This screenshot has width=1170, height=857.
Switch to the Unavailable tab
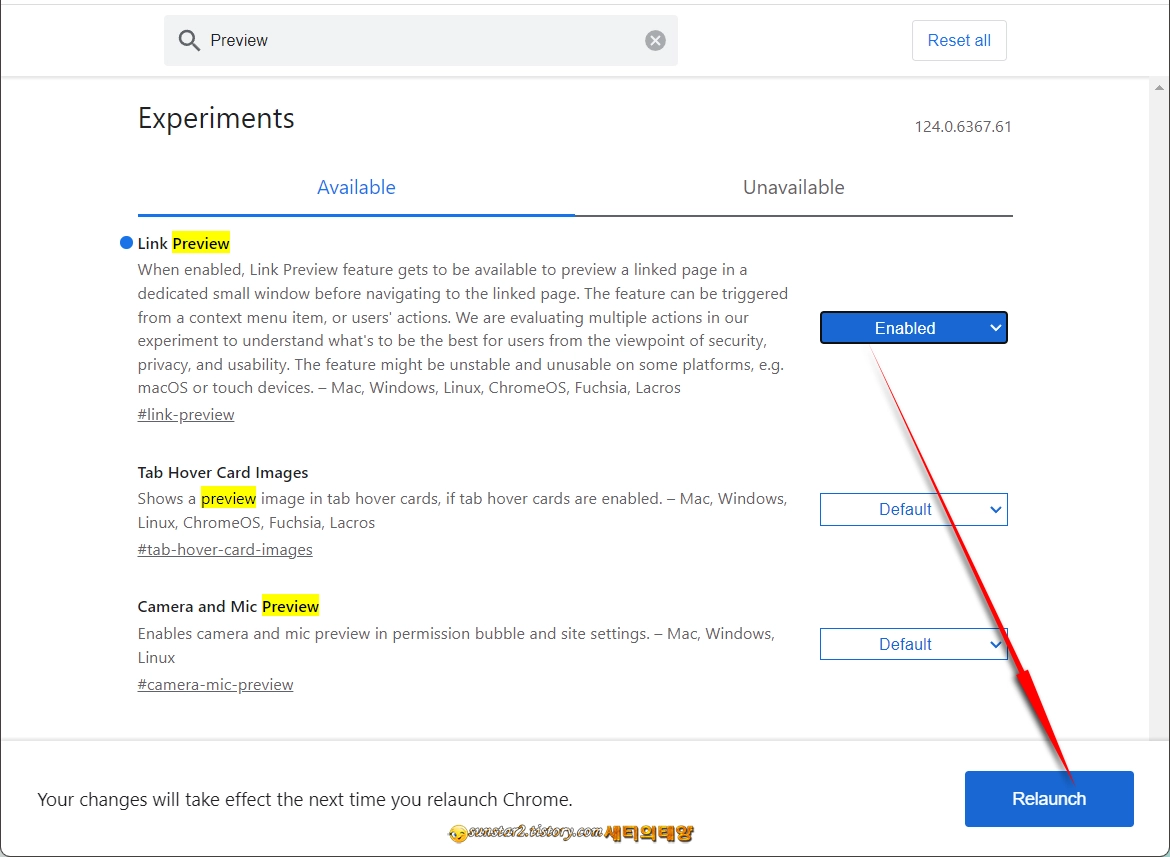coord(793,187)
